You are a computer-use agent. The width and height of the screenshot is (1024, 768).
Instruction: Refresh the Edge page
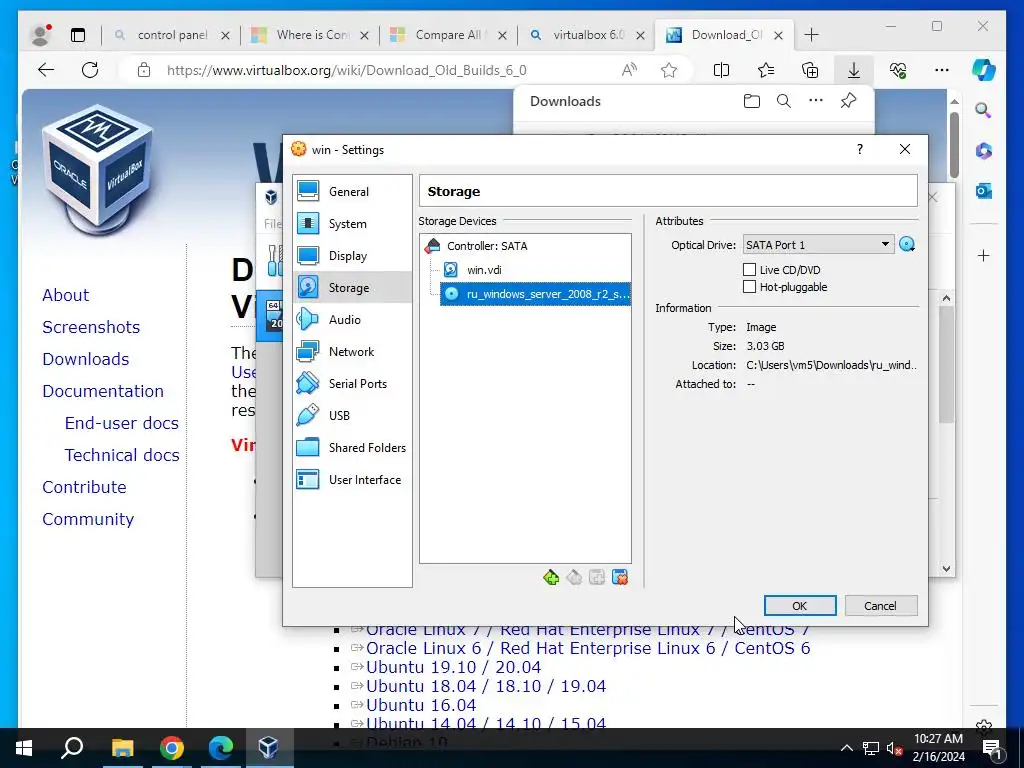pos(90,70)
